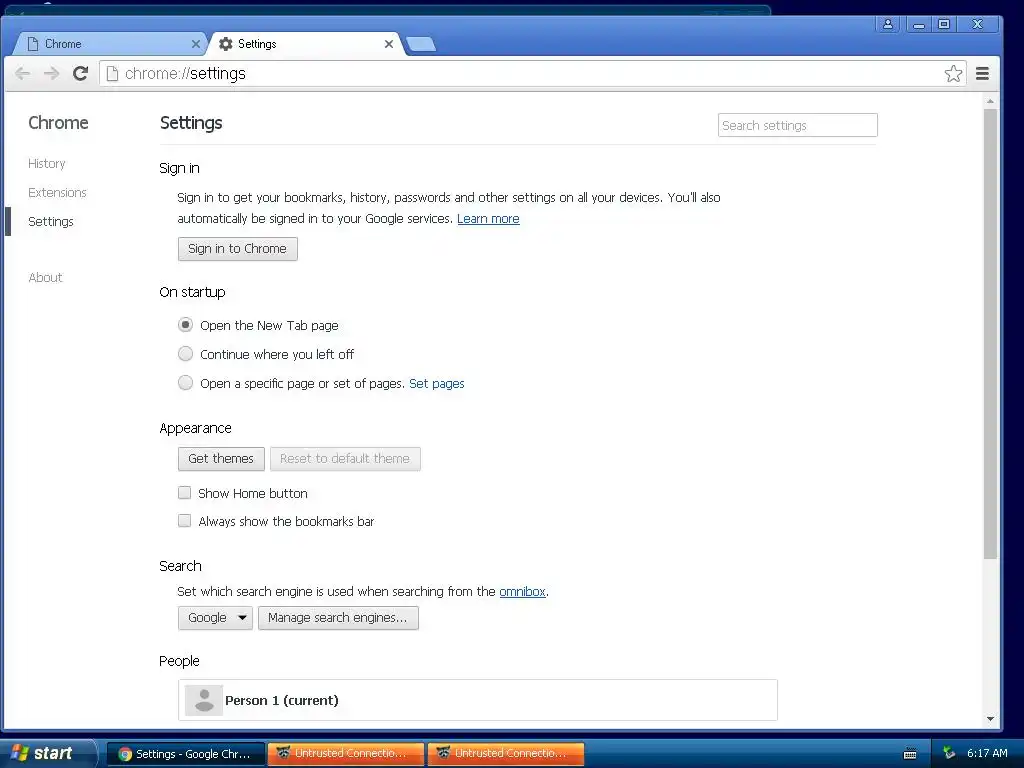Click the page icon in the address bar
This screenshot has width=1024, height=768.
pos(112,73)
